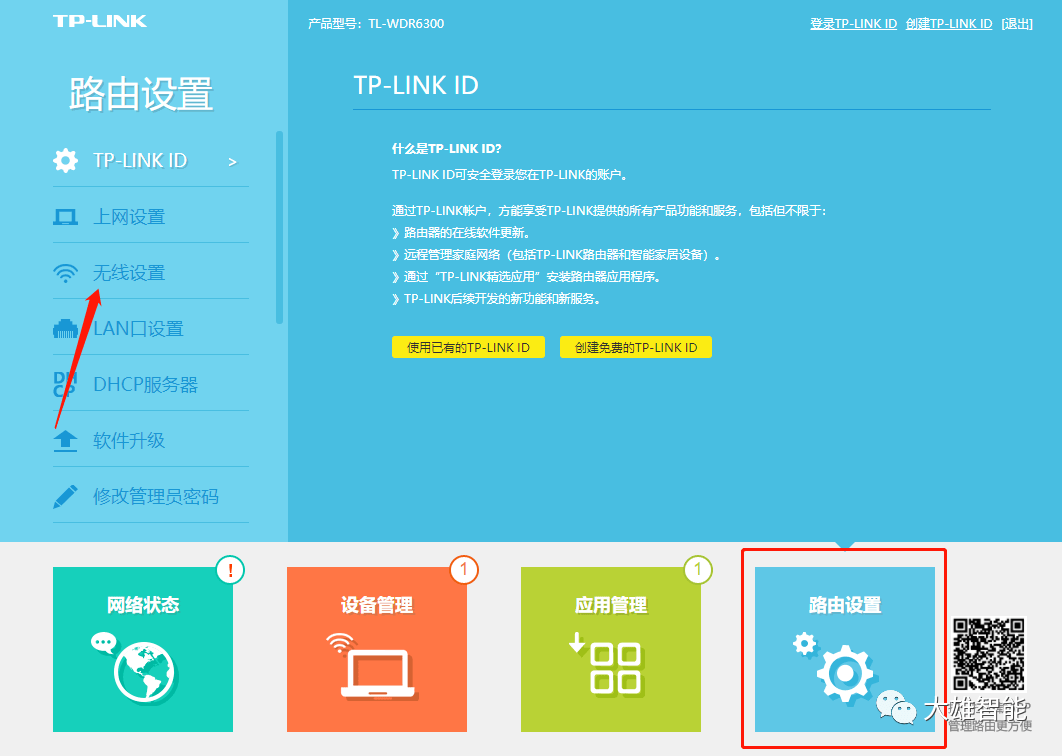Open the 设备管理 tile
Image resolution: width=1062 pixels, height=756 pixels.
[x=377, y=649]
